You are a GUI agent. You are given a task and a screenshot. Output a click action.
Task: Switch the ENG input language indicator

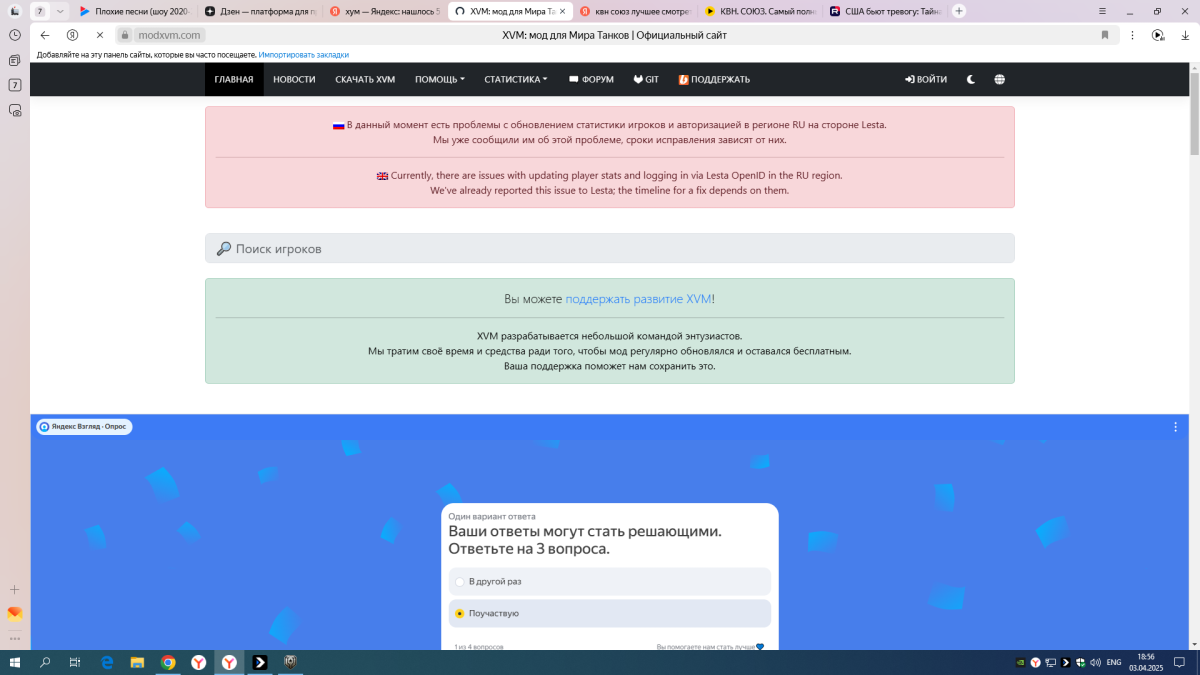pos(1113,662)
